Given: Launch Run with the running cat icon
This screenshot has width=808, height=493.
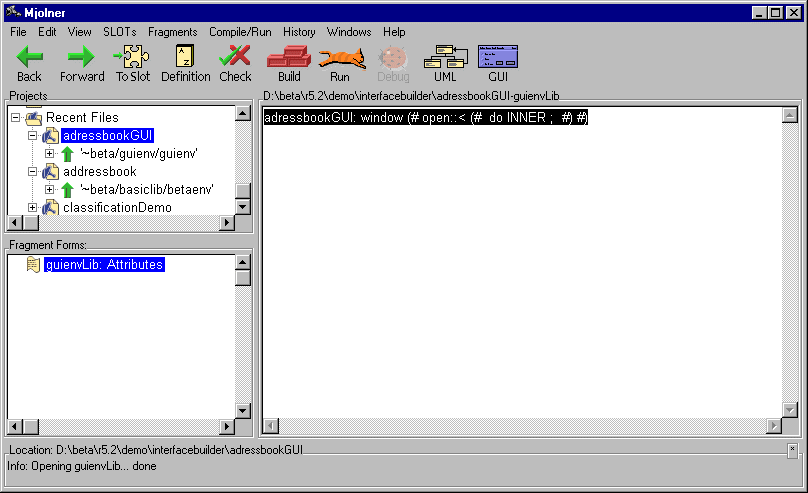Looking at the screenshot, I should click(340, 58).
